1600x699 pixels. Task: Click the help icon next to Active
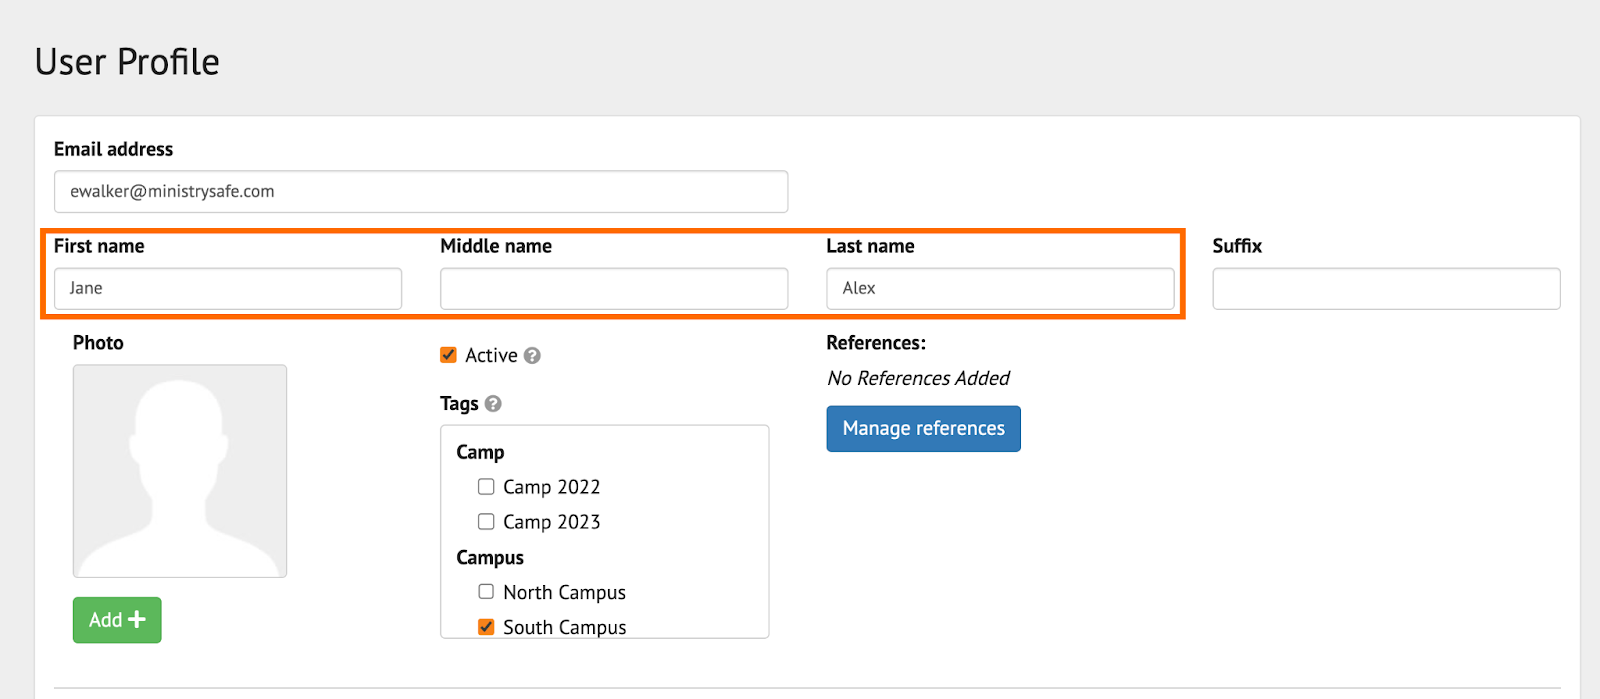click(x=532, y=356)
